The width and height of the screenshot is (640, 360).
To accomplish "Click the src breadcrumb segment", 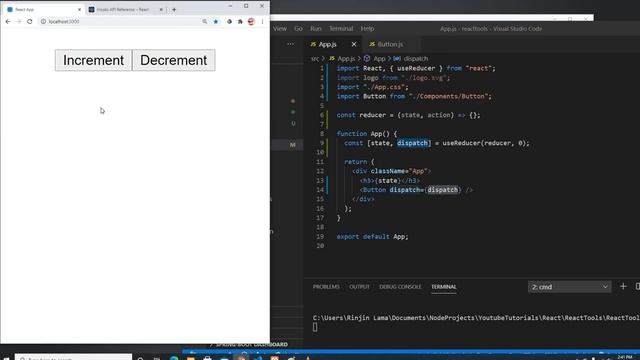I will point(315,59).
